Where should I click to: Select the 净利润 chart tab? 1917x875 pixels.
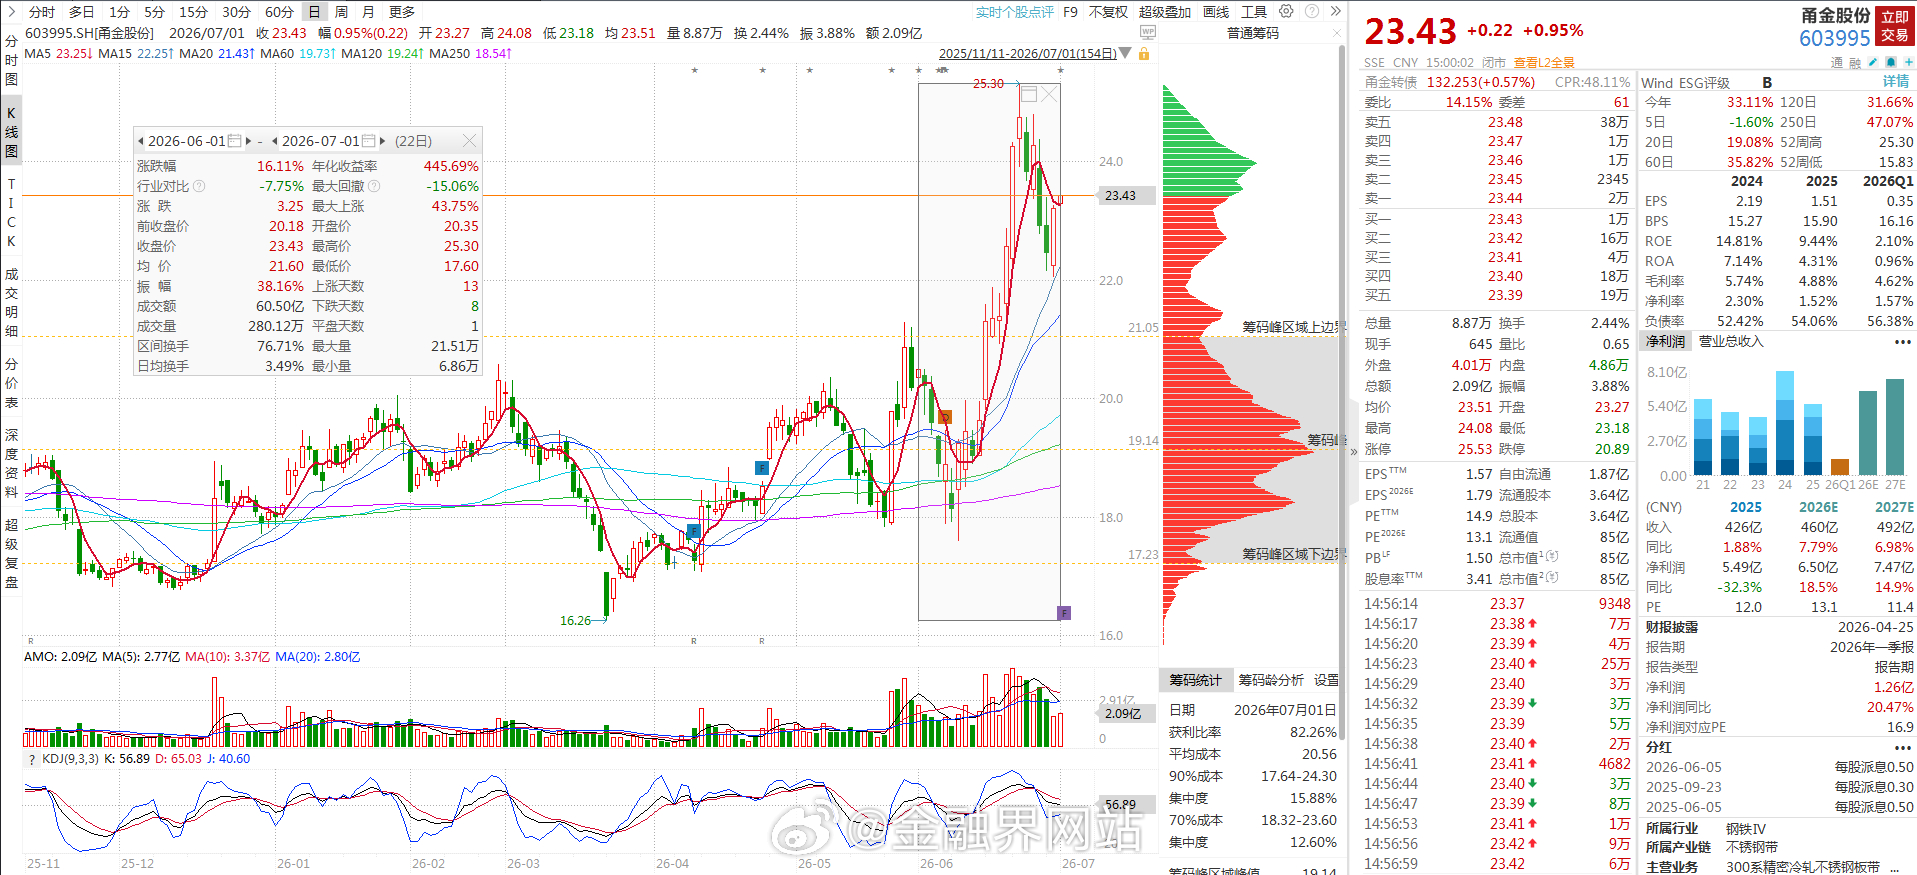pos(1665,342)
